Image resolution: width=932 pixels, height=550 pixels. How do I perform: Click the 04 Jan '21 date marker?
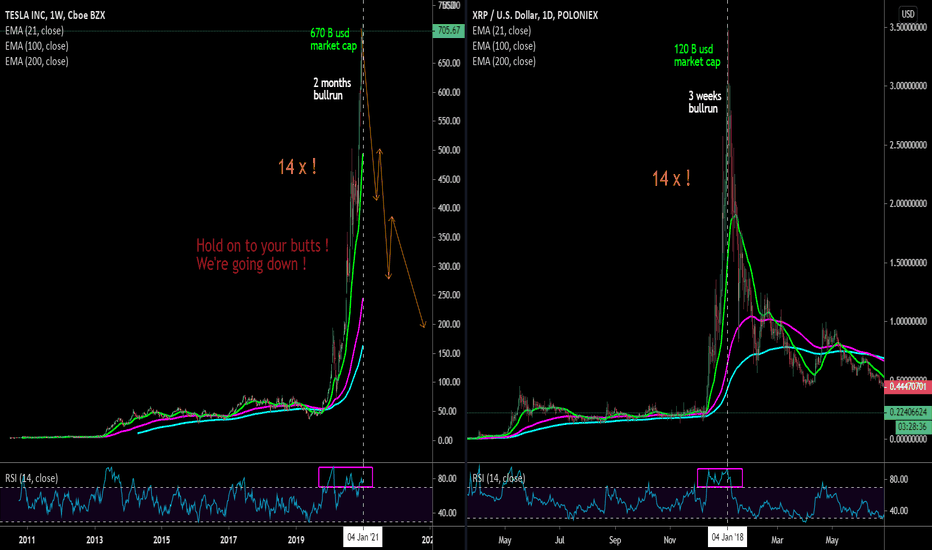363,538
